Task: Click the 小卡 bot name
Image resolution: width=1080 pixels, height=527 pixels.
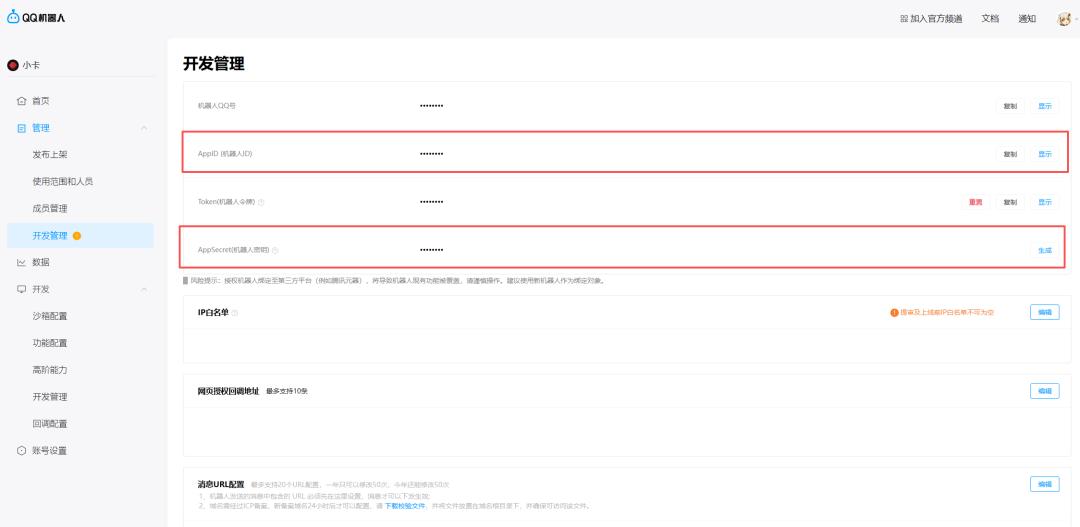Action: coord(31,65)
